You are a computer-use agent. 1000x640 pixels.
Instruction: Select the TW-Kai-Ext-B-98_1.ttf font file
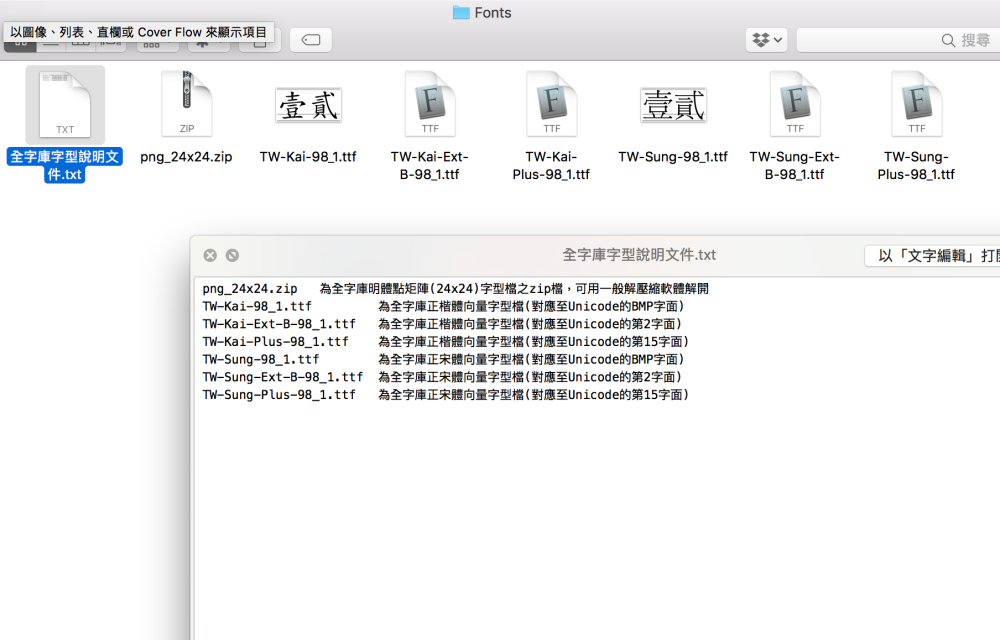pos(430,104)
